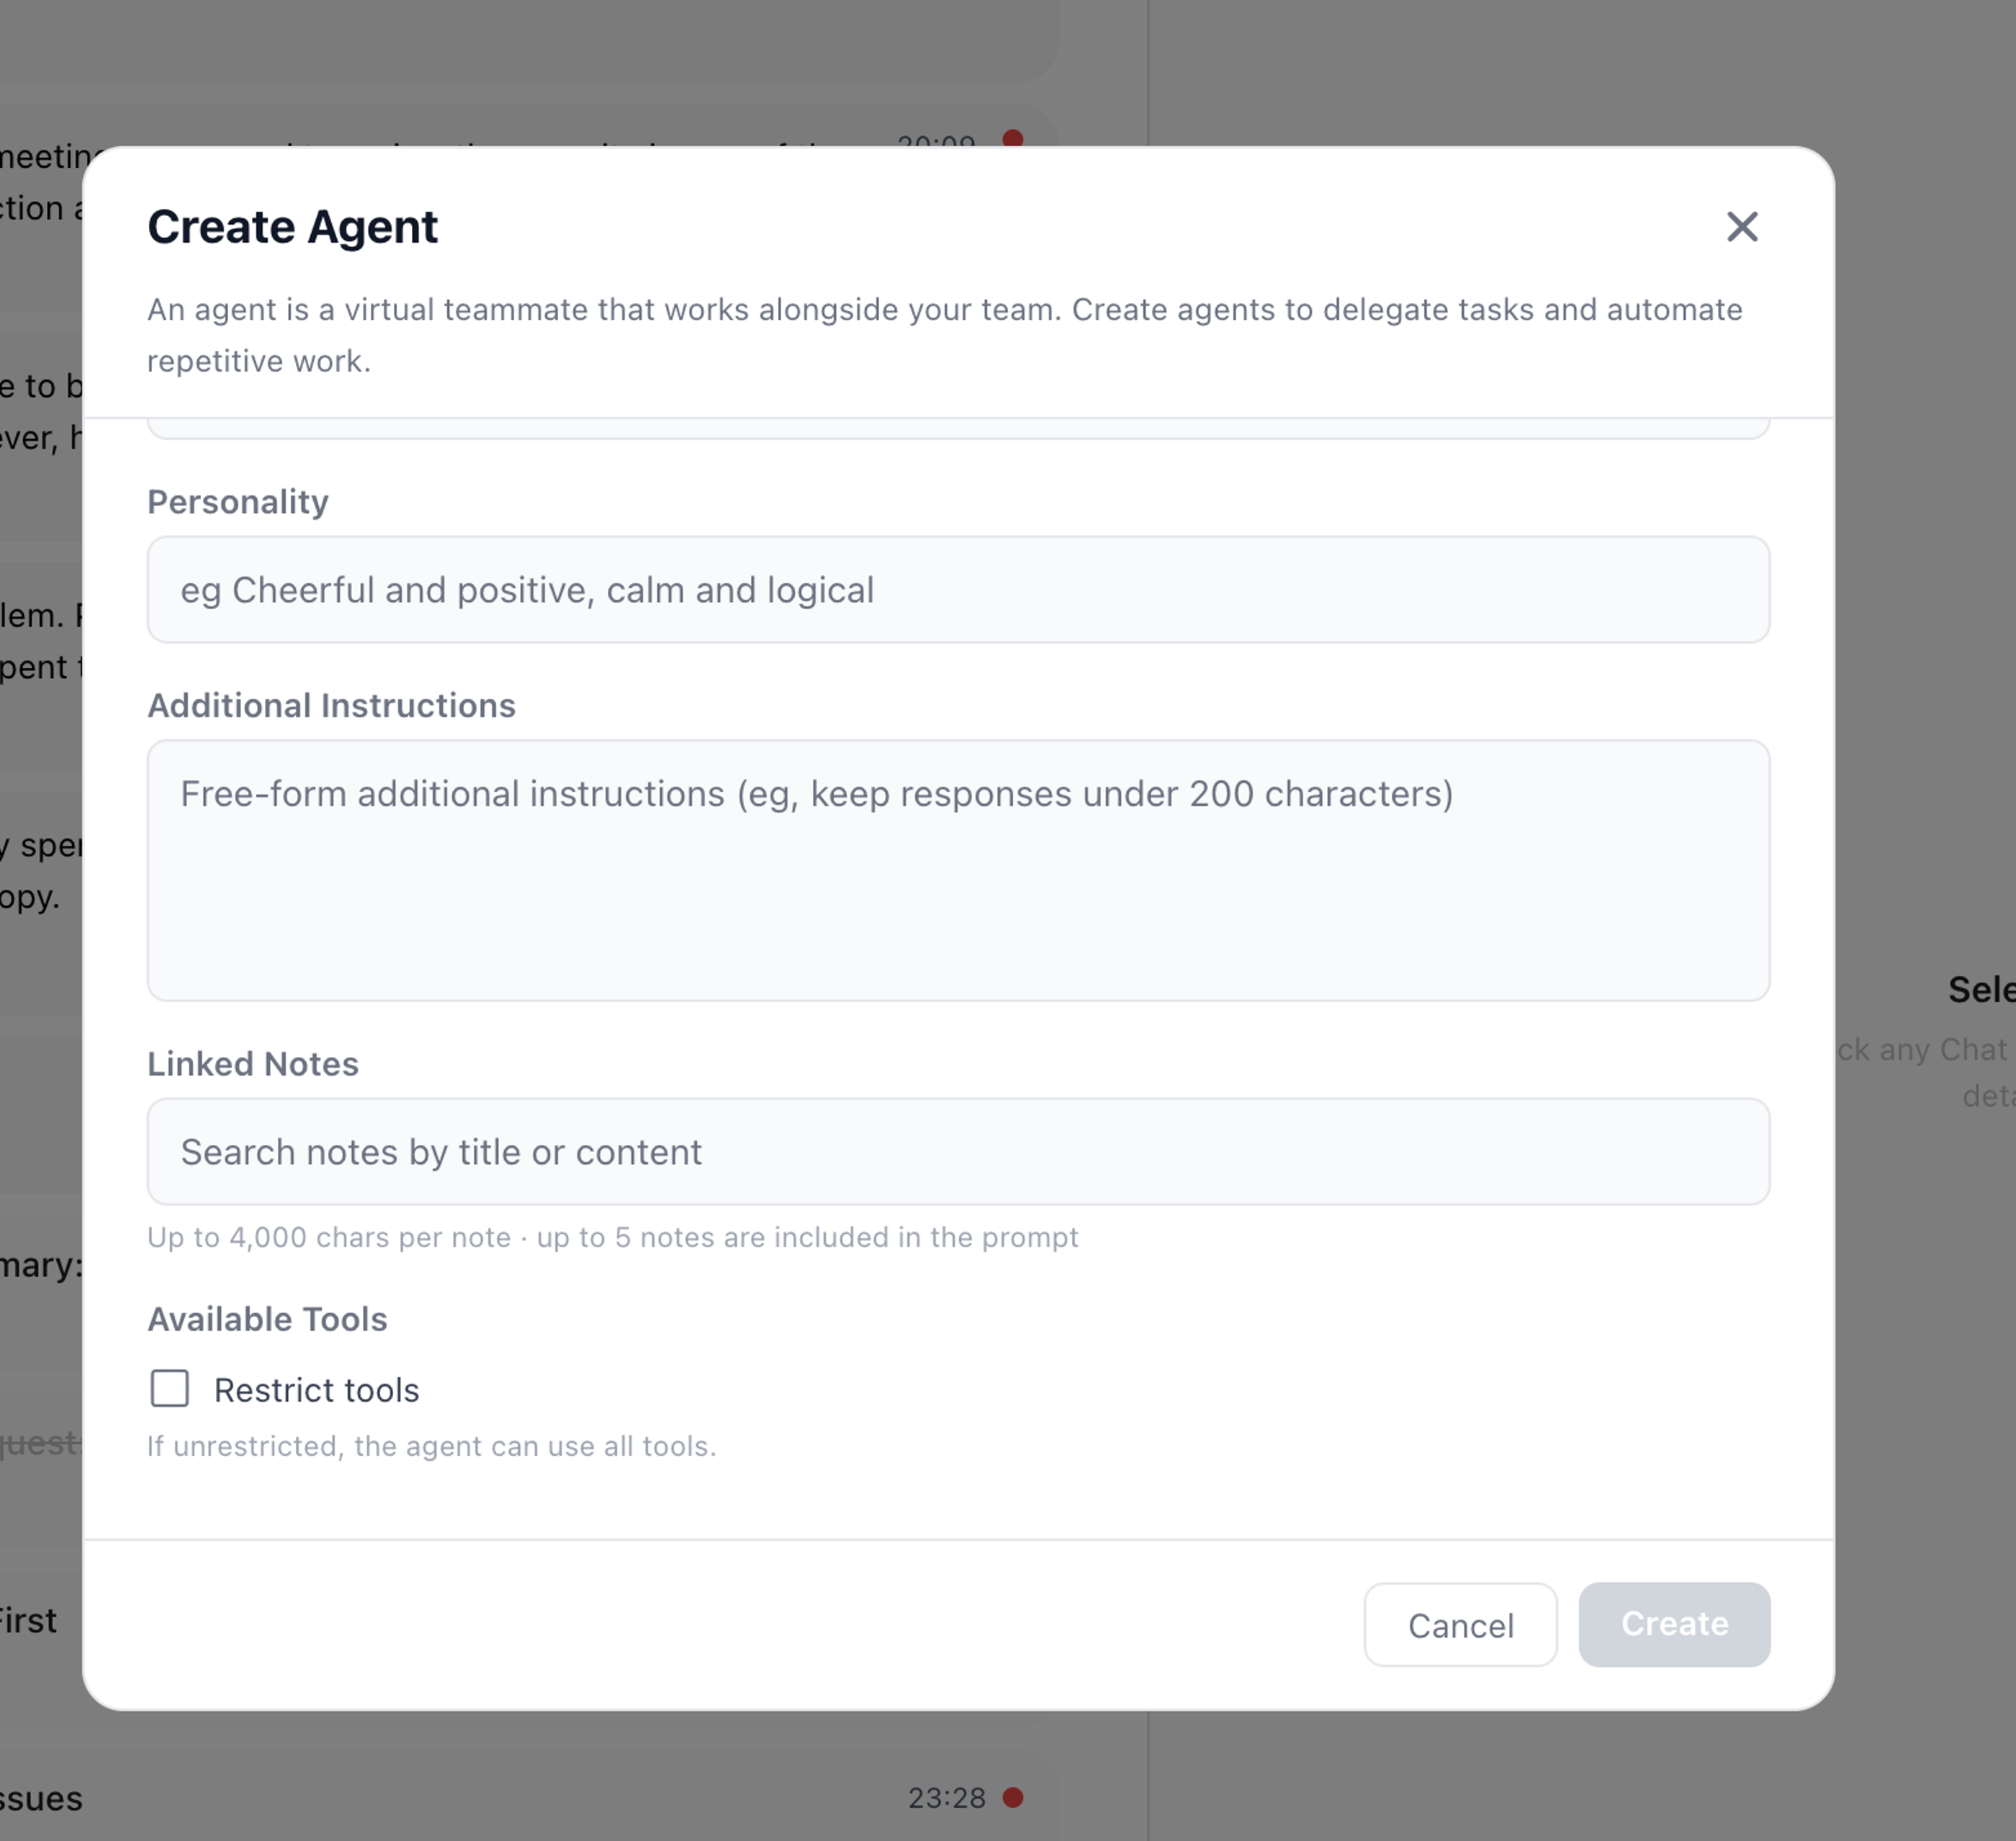
Task: Click the 'Linked Notes' label
Action: [x=253, y=1064]
